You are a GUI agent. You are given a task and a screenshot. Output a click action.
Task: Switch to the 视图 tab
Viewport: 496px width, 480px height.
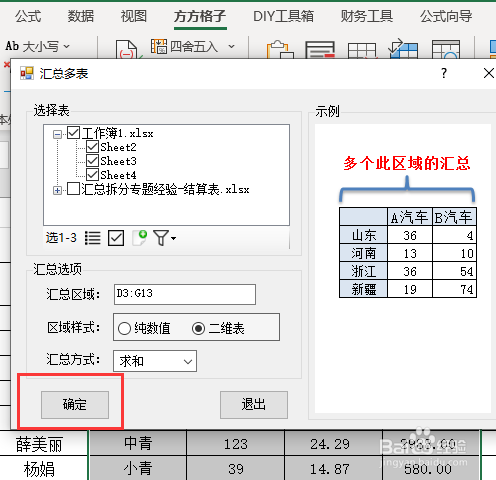tap(134, 16)
